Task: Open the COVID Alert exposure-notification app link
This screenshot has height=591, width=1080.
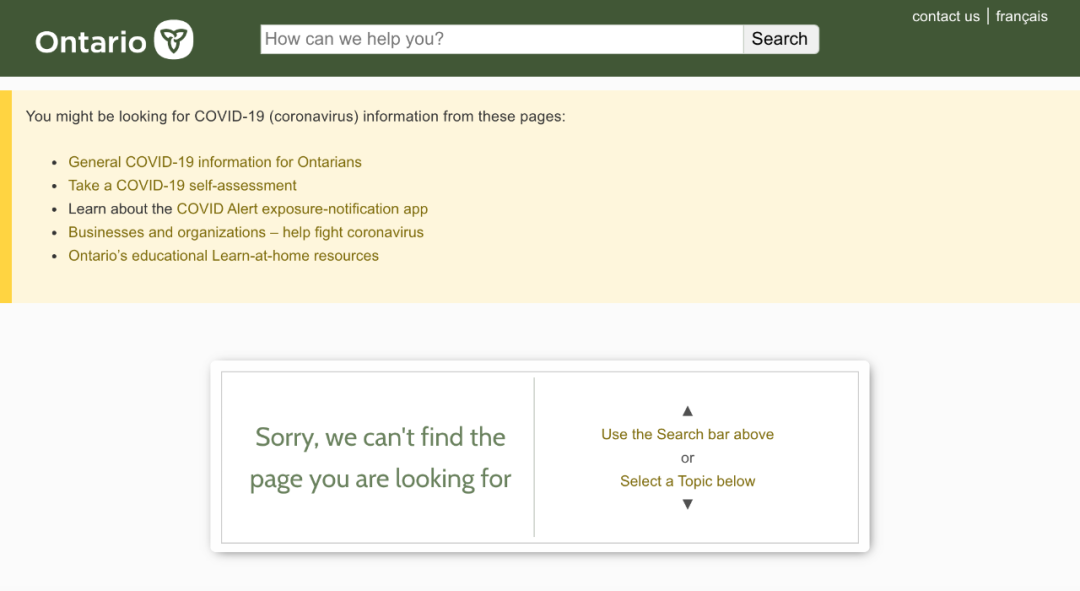Action: pyautogui.click(x=302, y=209)
